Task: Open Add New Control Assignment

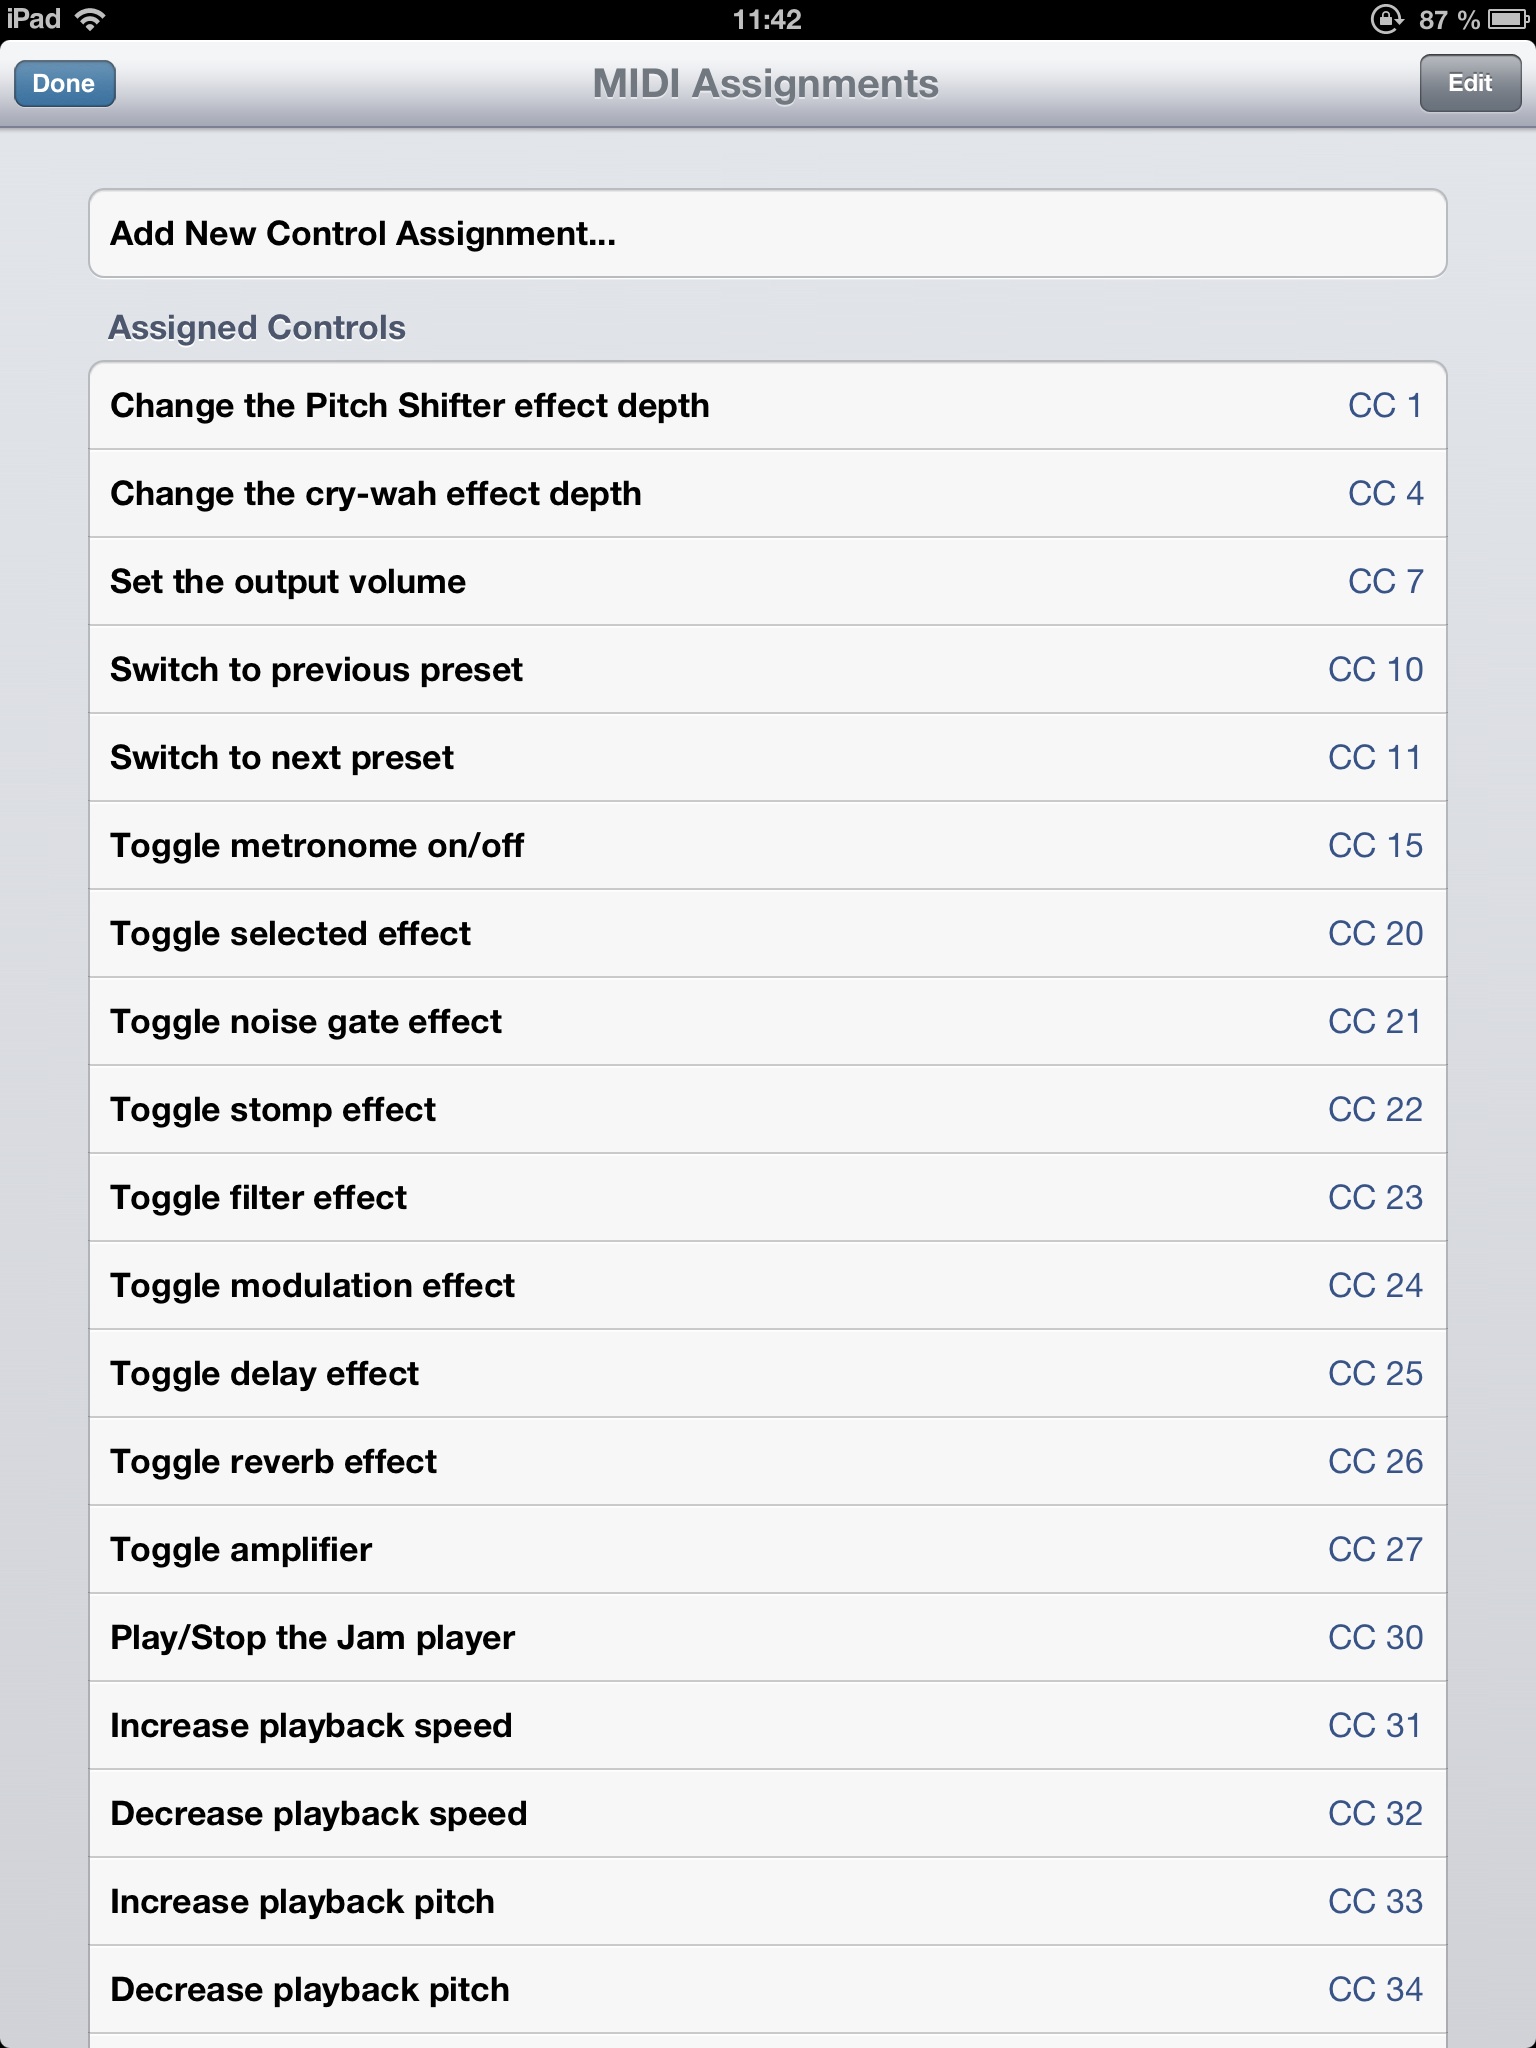Action: pyautogui.click(x=767, y=233)
